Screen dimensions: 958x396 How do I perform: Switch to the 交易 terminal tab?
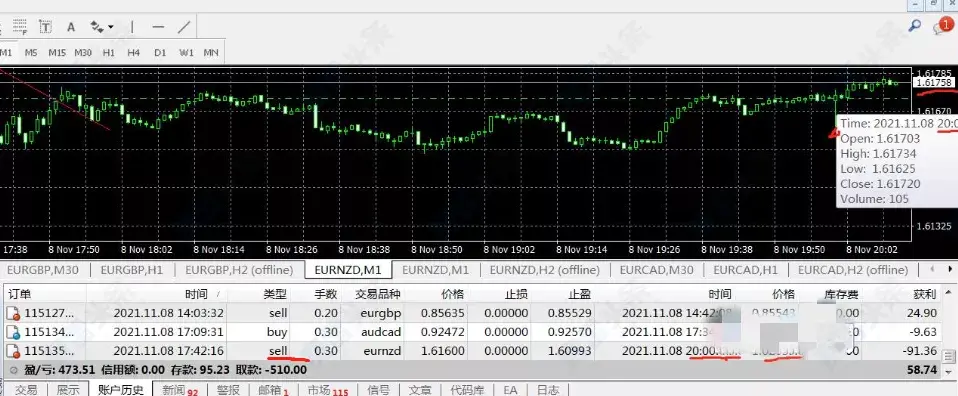tap(26, 390)
